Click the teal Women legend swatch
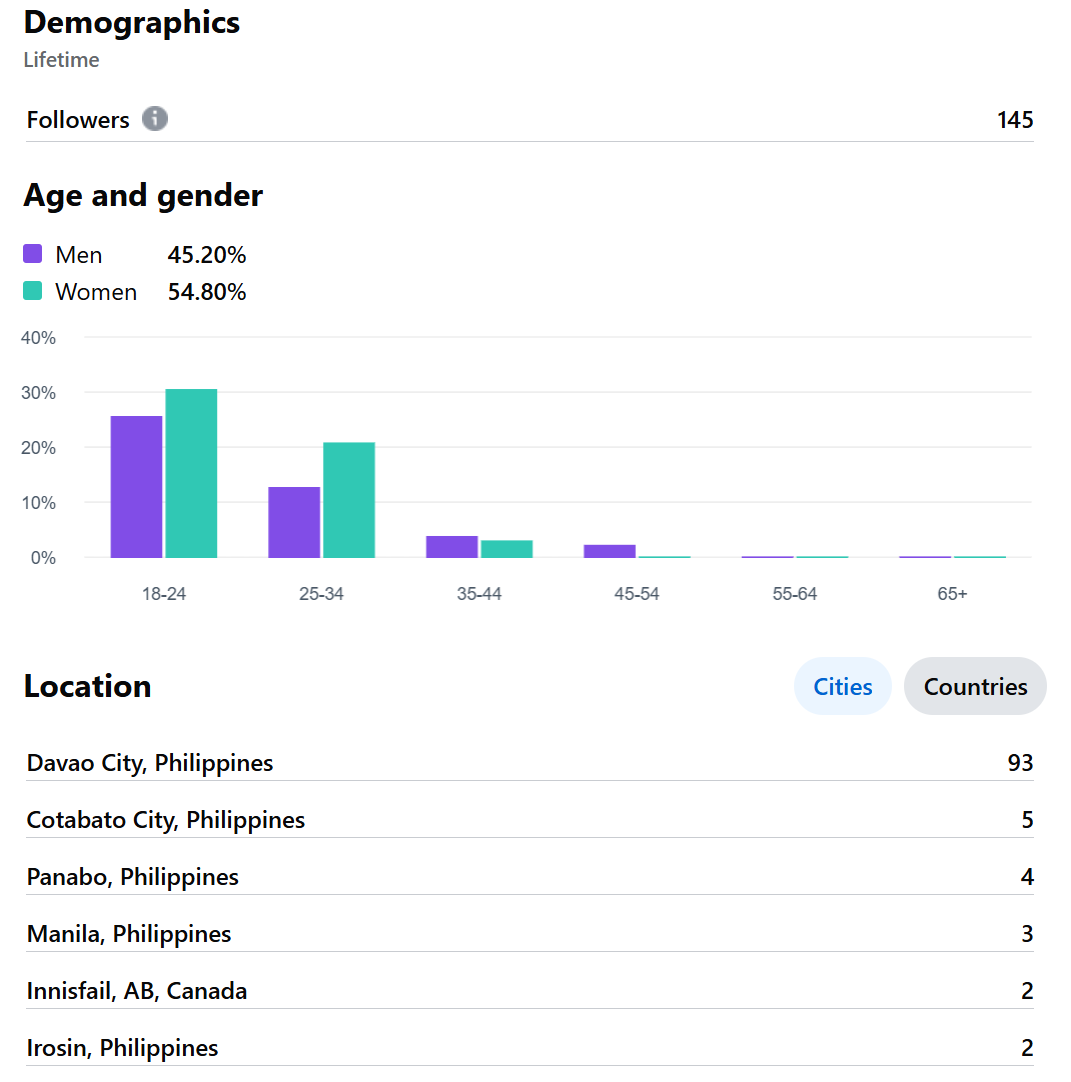 (x=33, y=291)
